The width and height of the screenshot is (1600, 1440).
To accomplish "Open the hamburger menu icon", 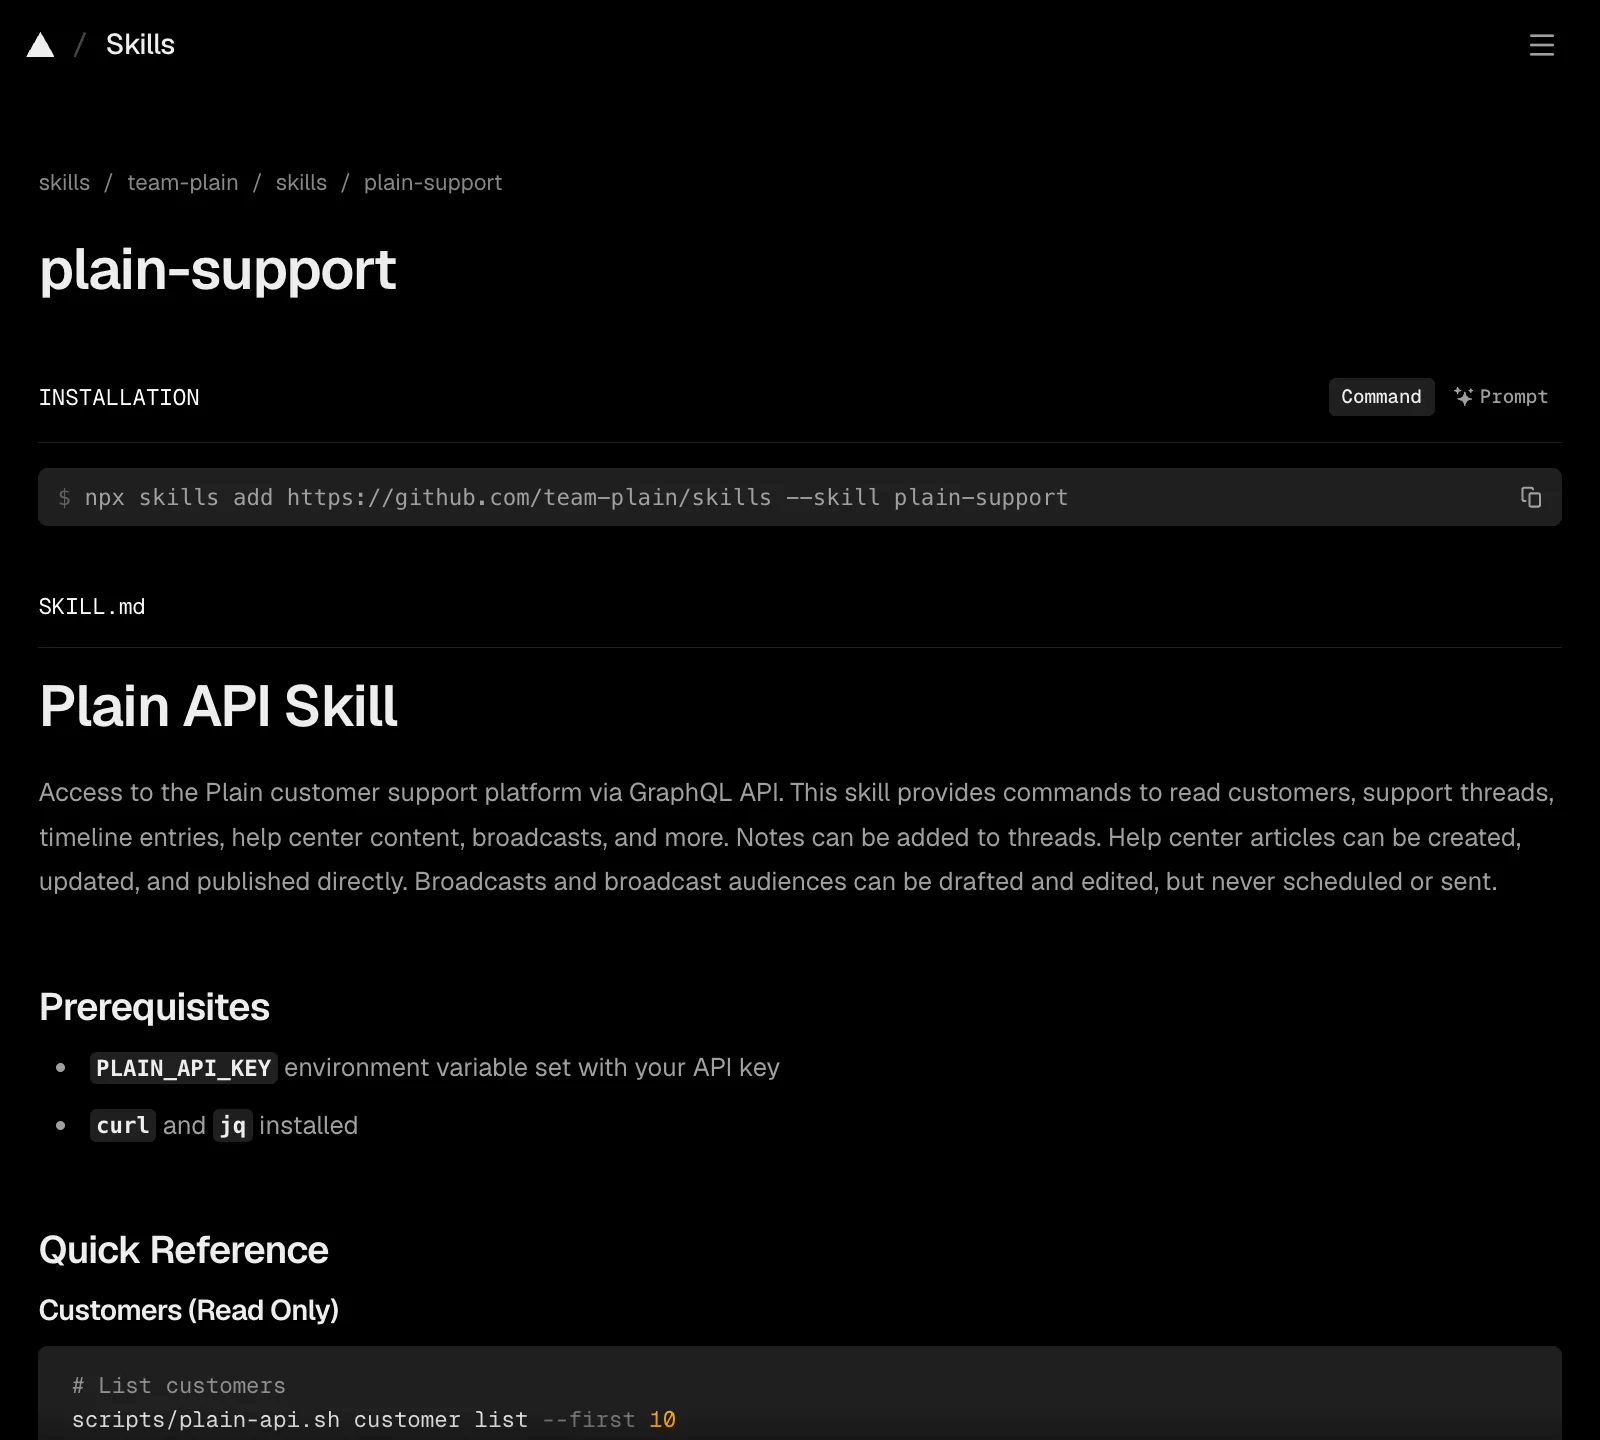I will 1541,45.
